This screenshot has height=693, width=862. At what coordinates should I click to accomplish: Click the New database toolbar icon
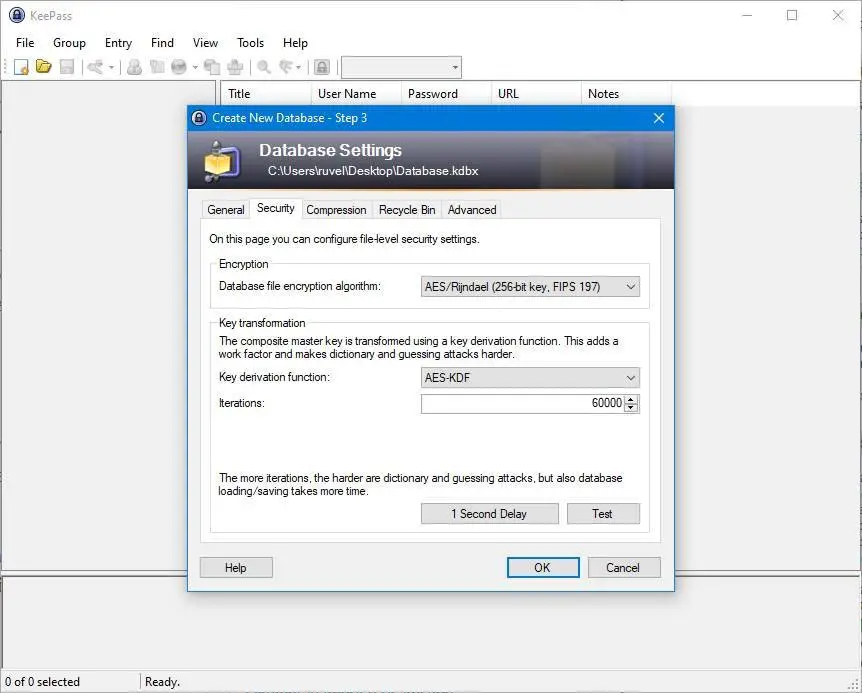pyautogui.click(x=21, y=67)
